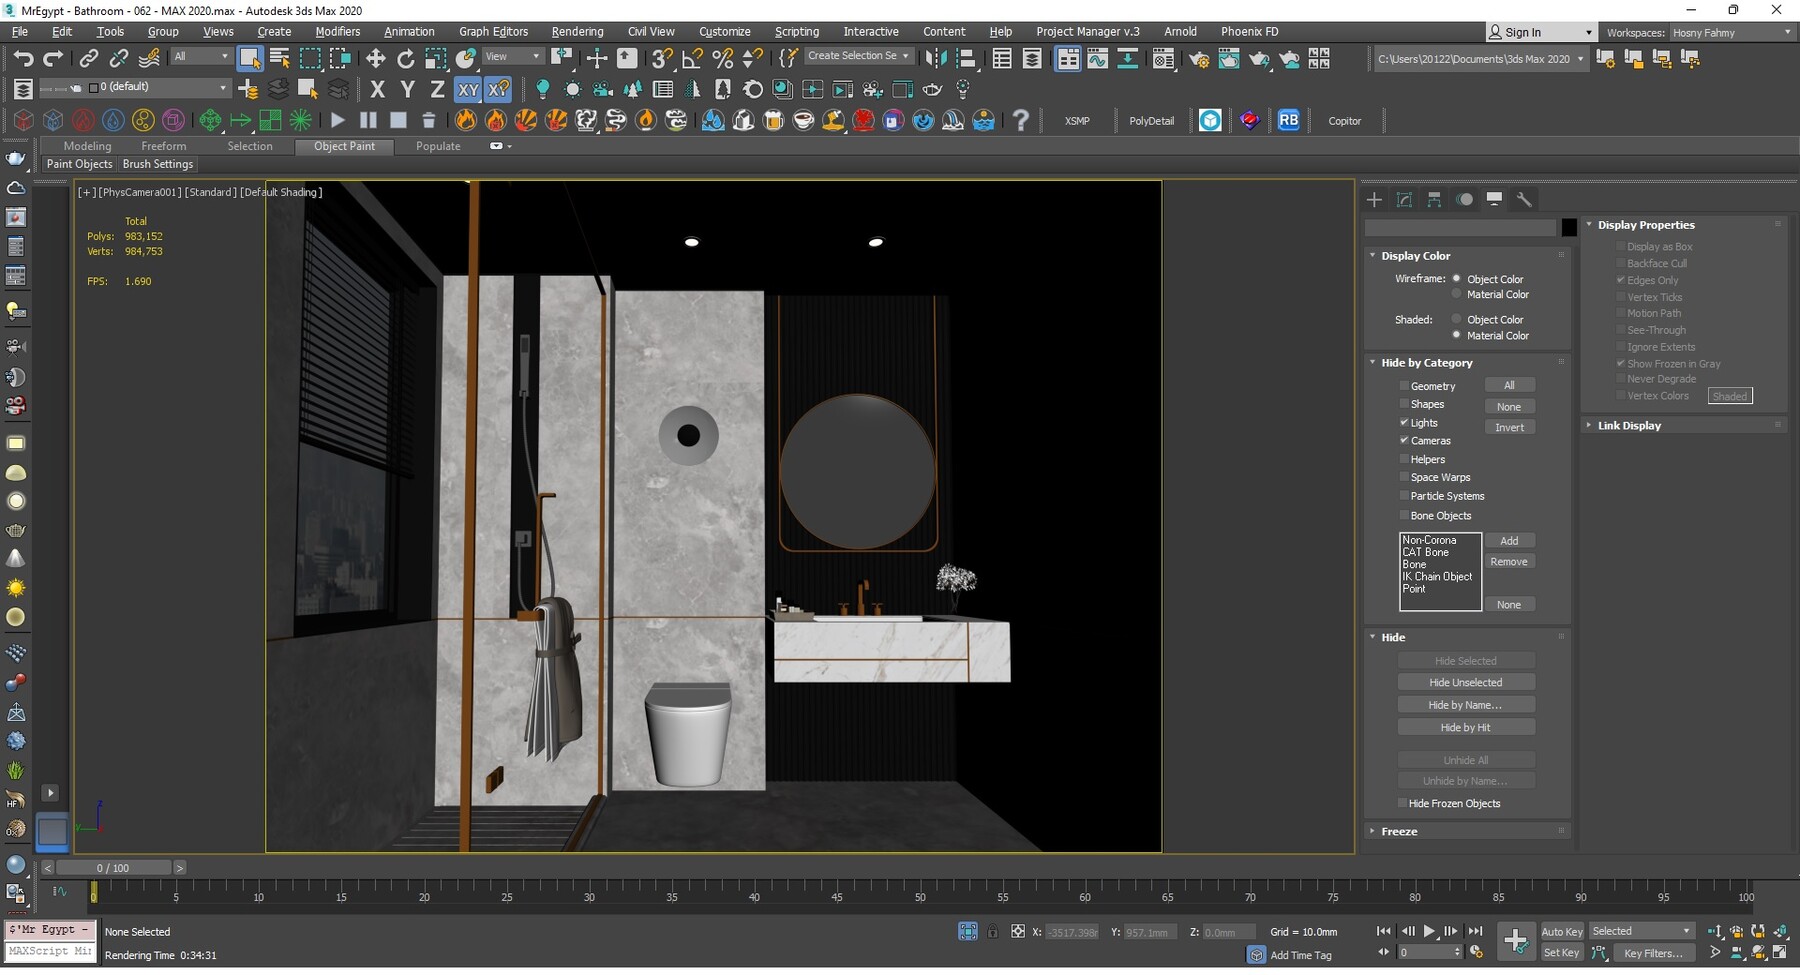1800x975 pixels.
Task: Open the Align tool
Action: click(x=967, y=58)
